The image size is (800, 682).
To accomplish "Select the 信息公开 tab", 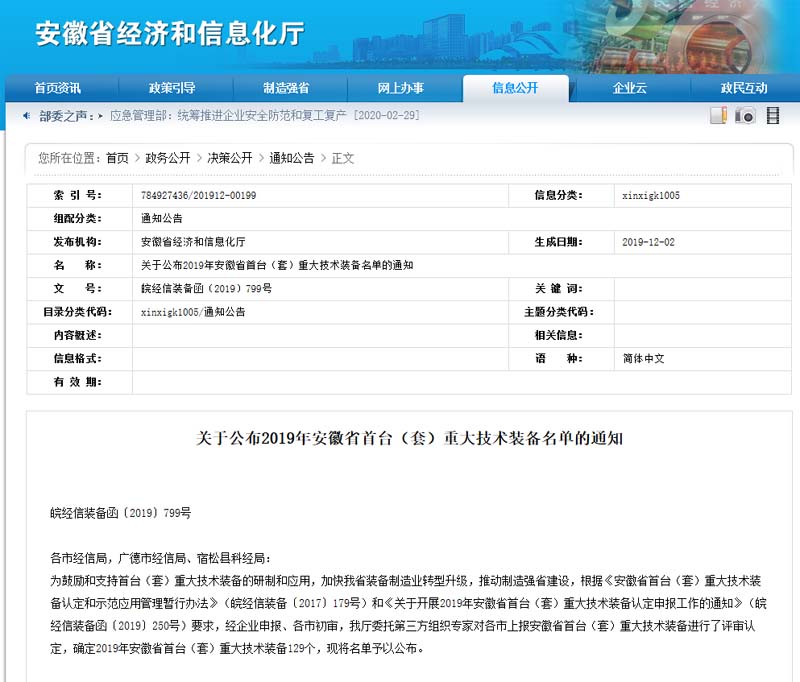I will [x=515, y=88].
